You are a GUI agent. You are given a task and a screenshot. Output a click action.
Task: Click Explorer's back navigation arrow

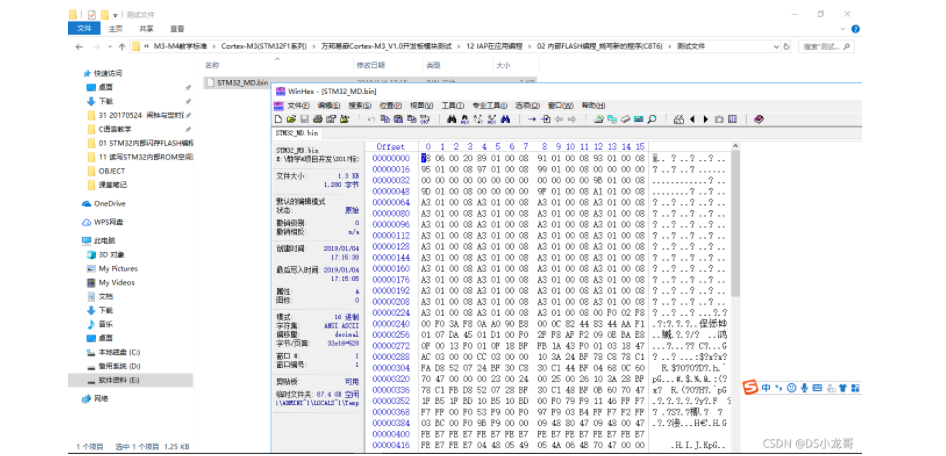tap(79, 46)
